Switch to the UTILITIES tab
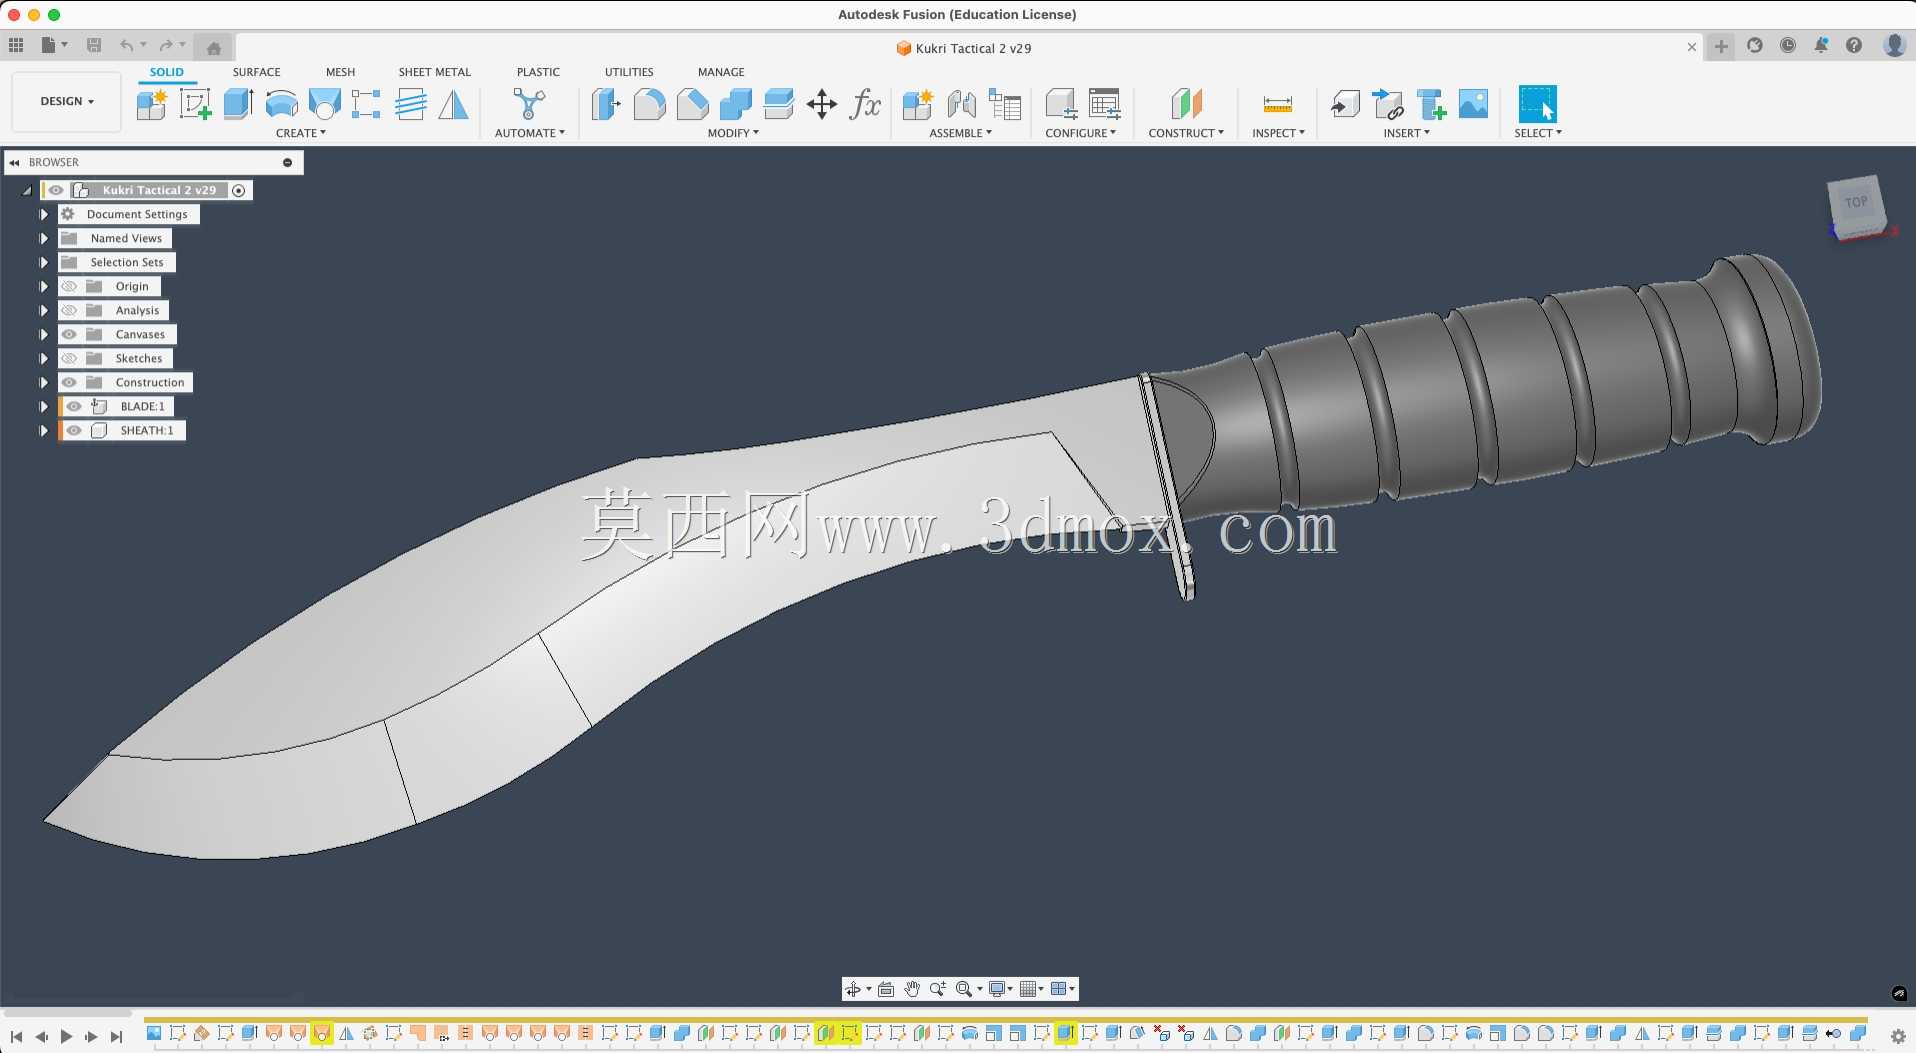 tap(629, 72)
